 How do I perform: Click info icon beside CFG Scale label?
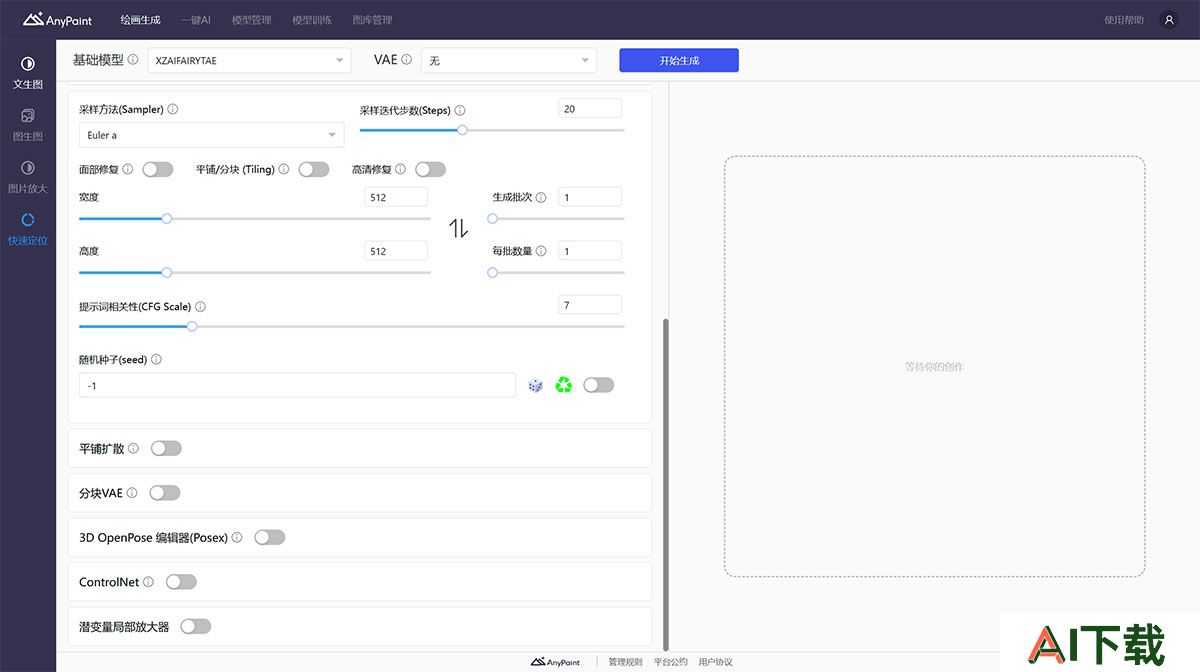point(200,307)
